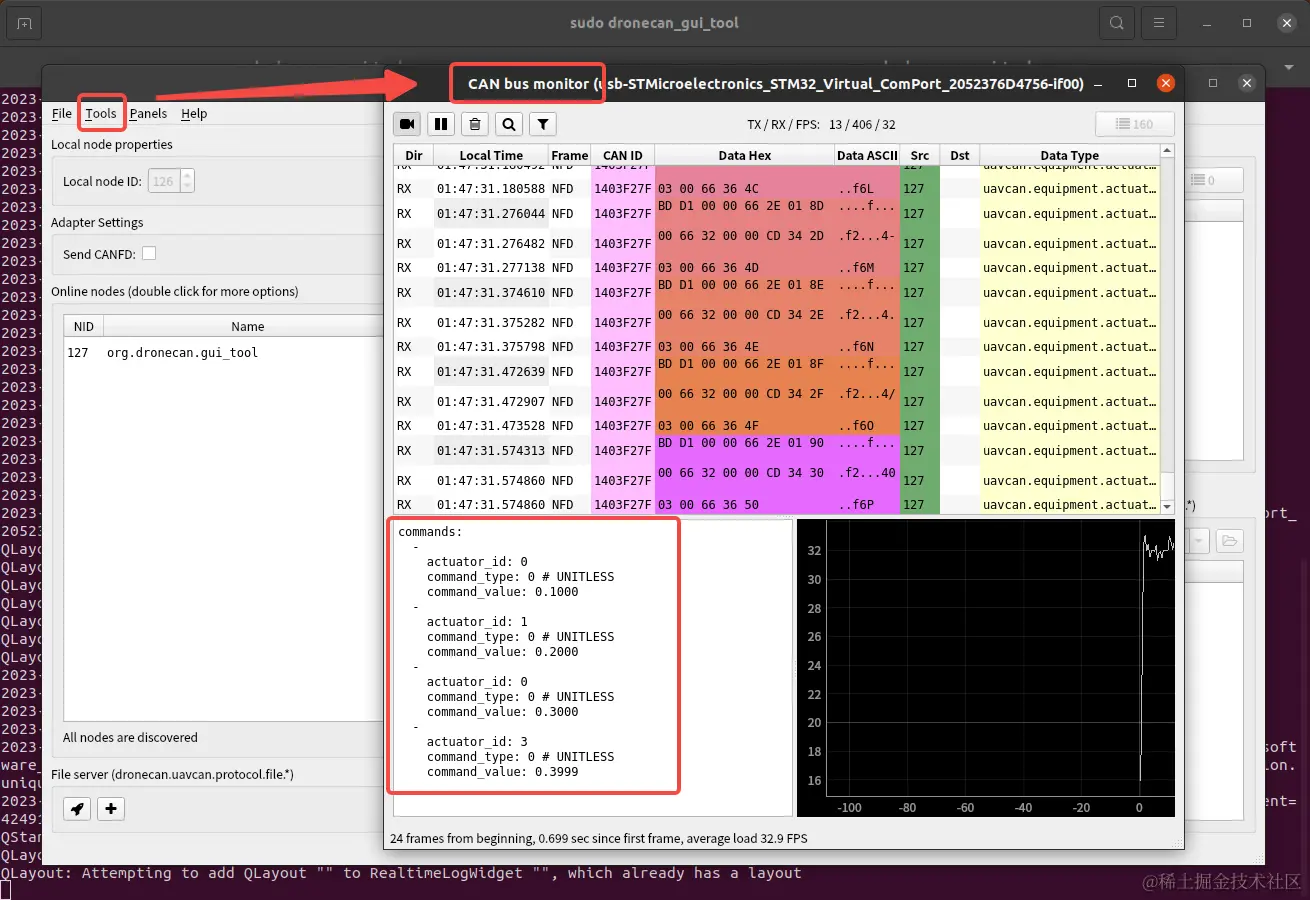The width and height of the screenshot is (1310, 900).
Task: Select the frame row at 01:47:31.374610
Action: [x=777, y=293]
